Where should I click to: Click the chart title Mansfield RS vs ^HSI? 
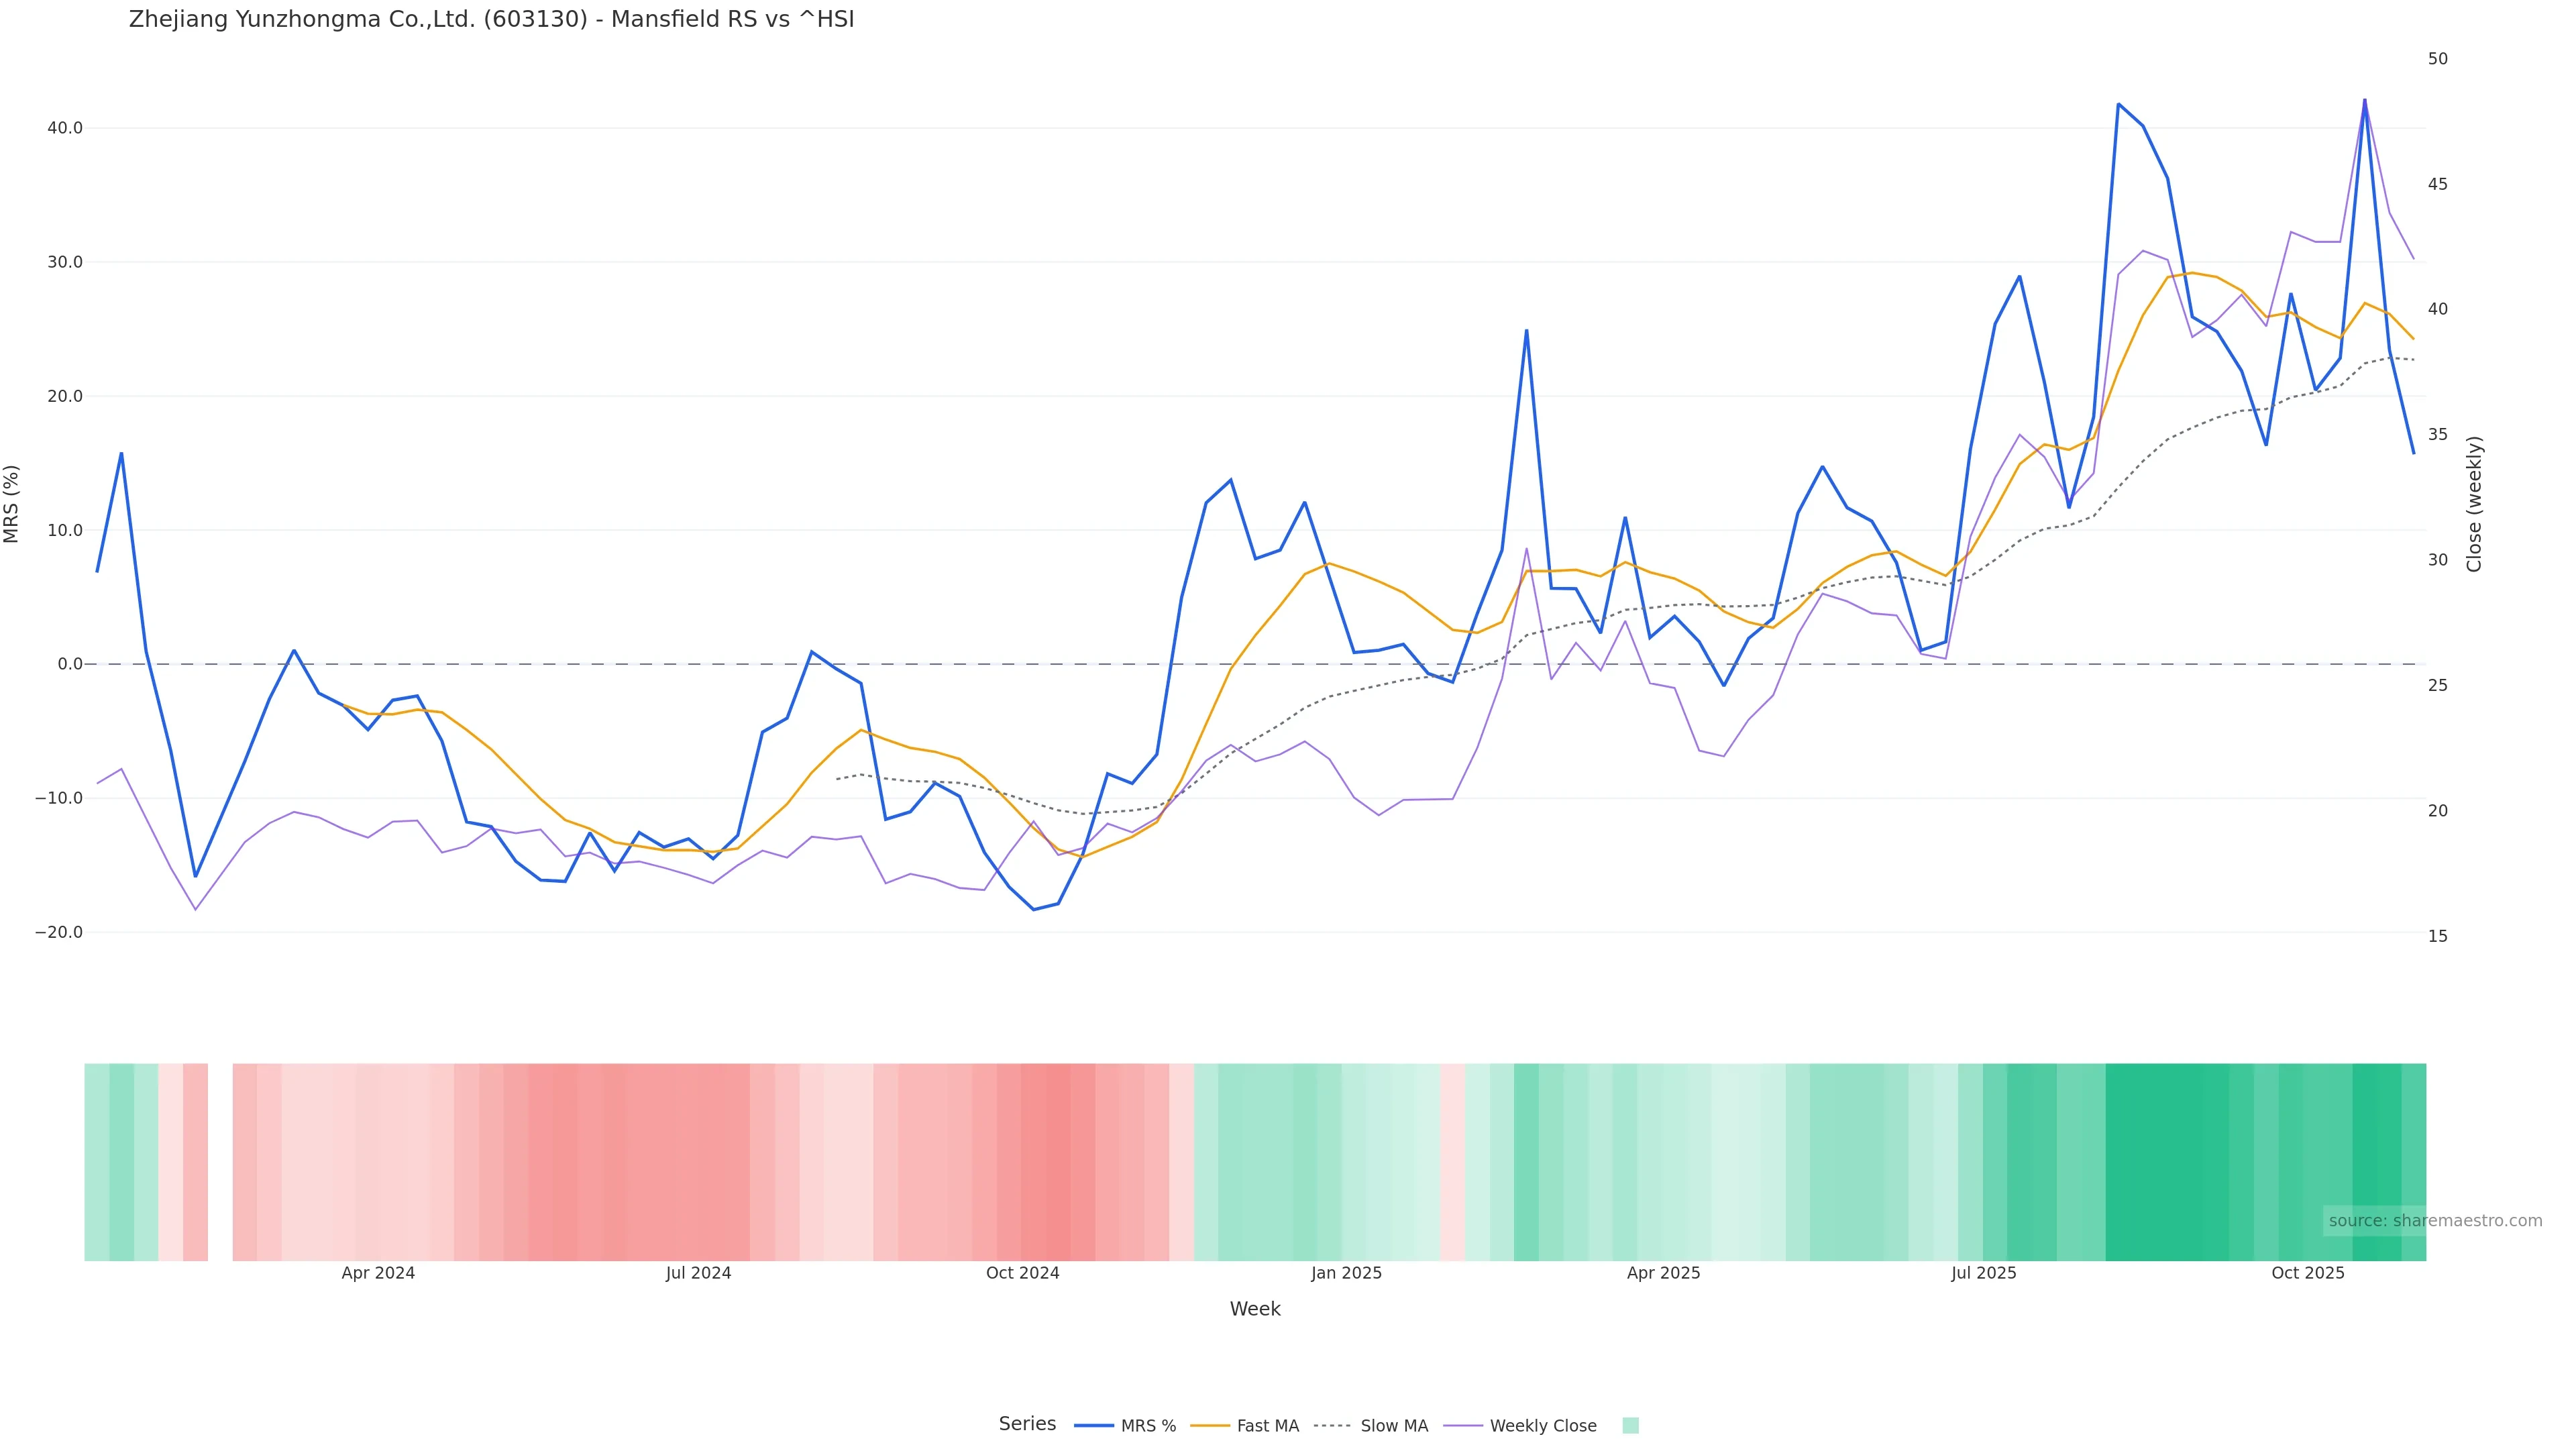tap(491, 19)
